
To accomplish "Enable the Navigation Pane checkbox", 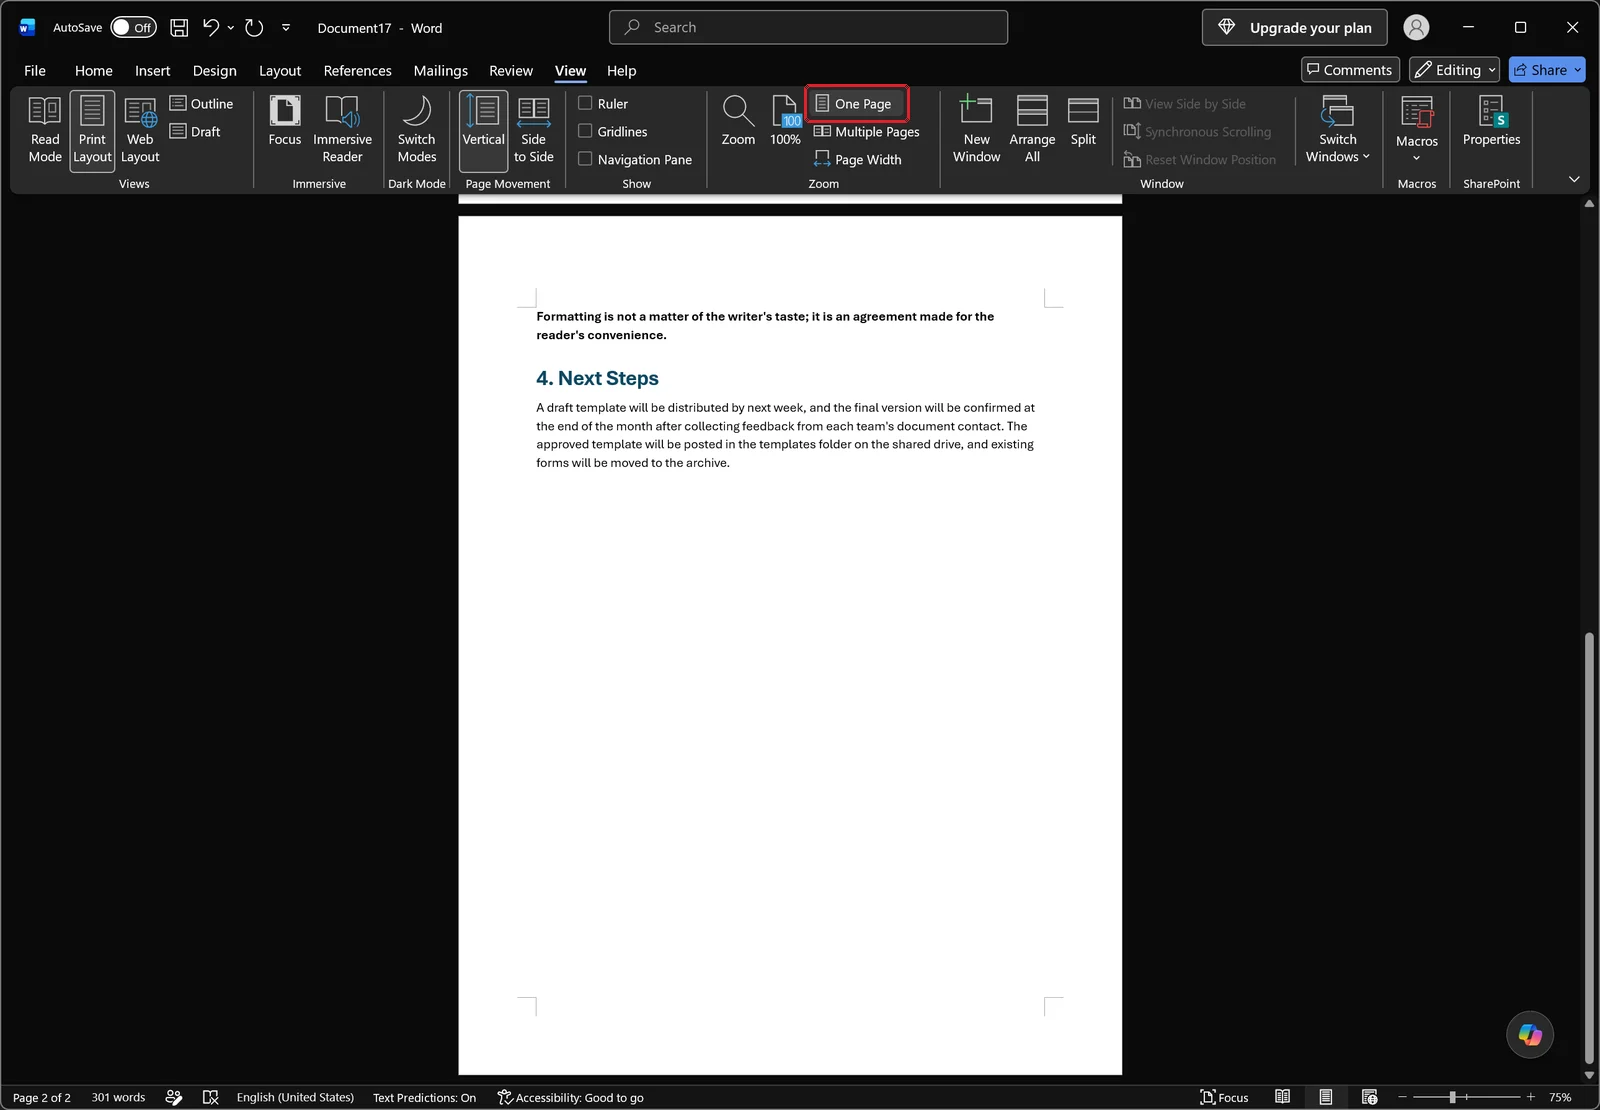I will [585, 159].
